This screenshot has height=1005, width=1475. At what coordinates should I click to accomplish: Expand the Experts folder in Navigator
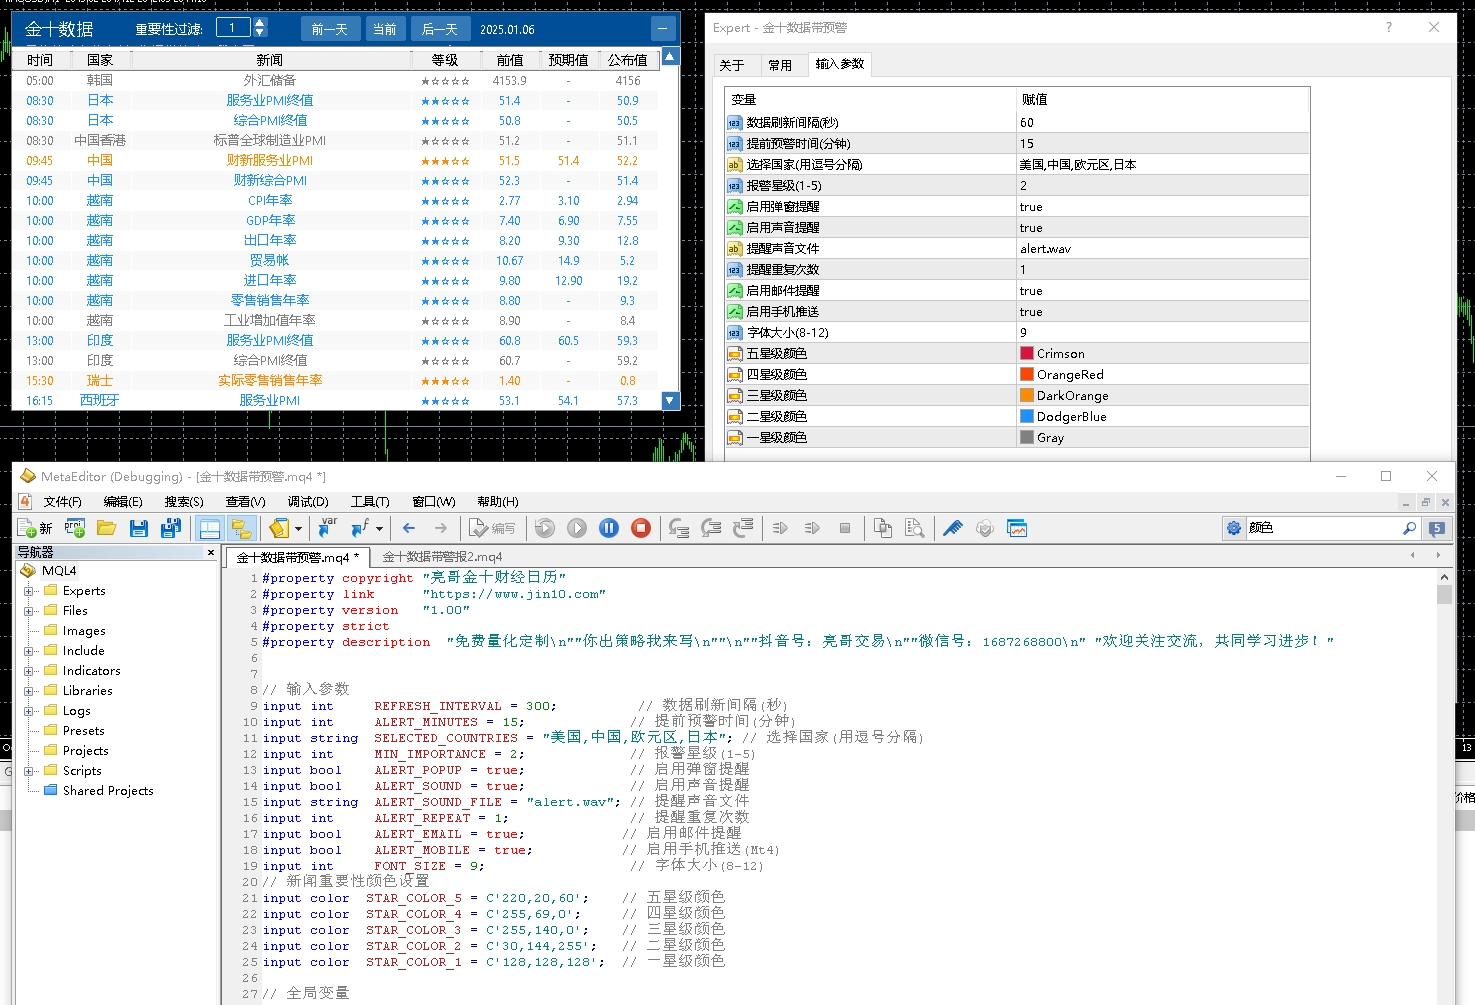(x=29, y=591)
